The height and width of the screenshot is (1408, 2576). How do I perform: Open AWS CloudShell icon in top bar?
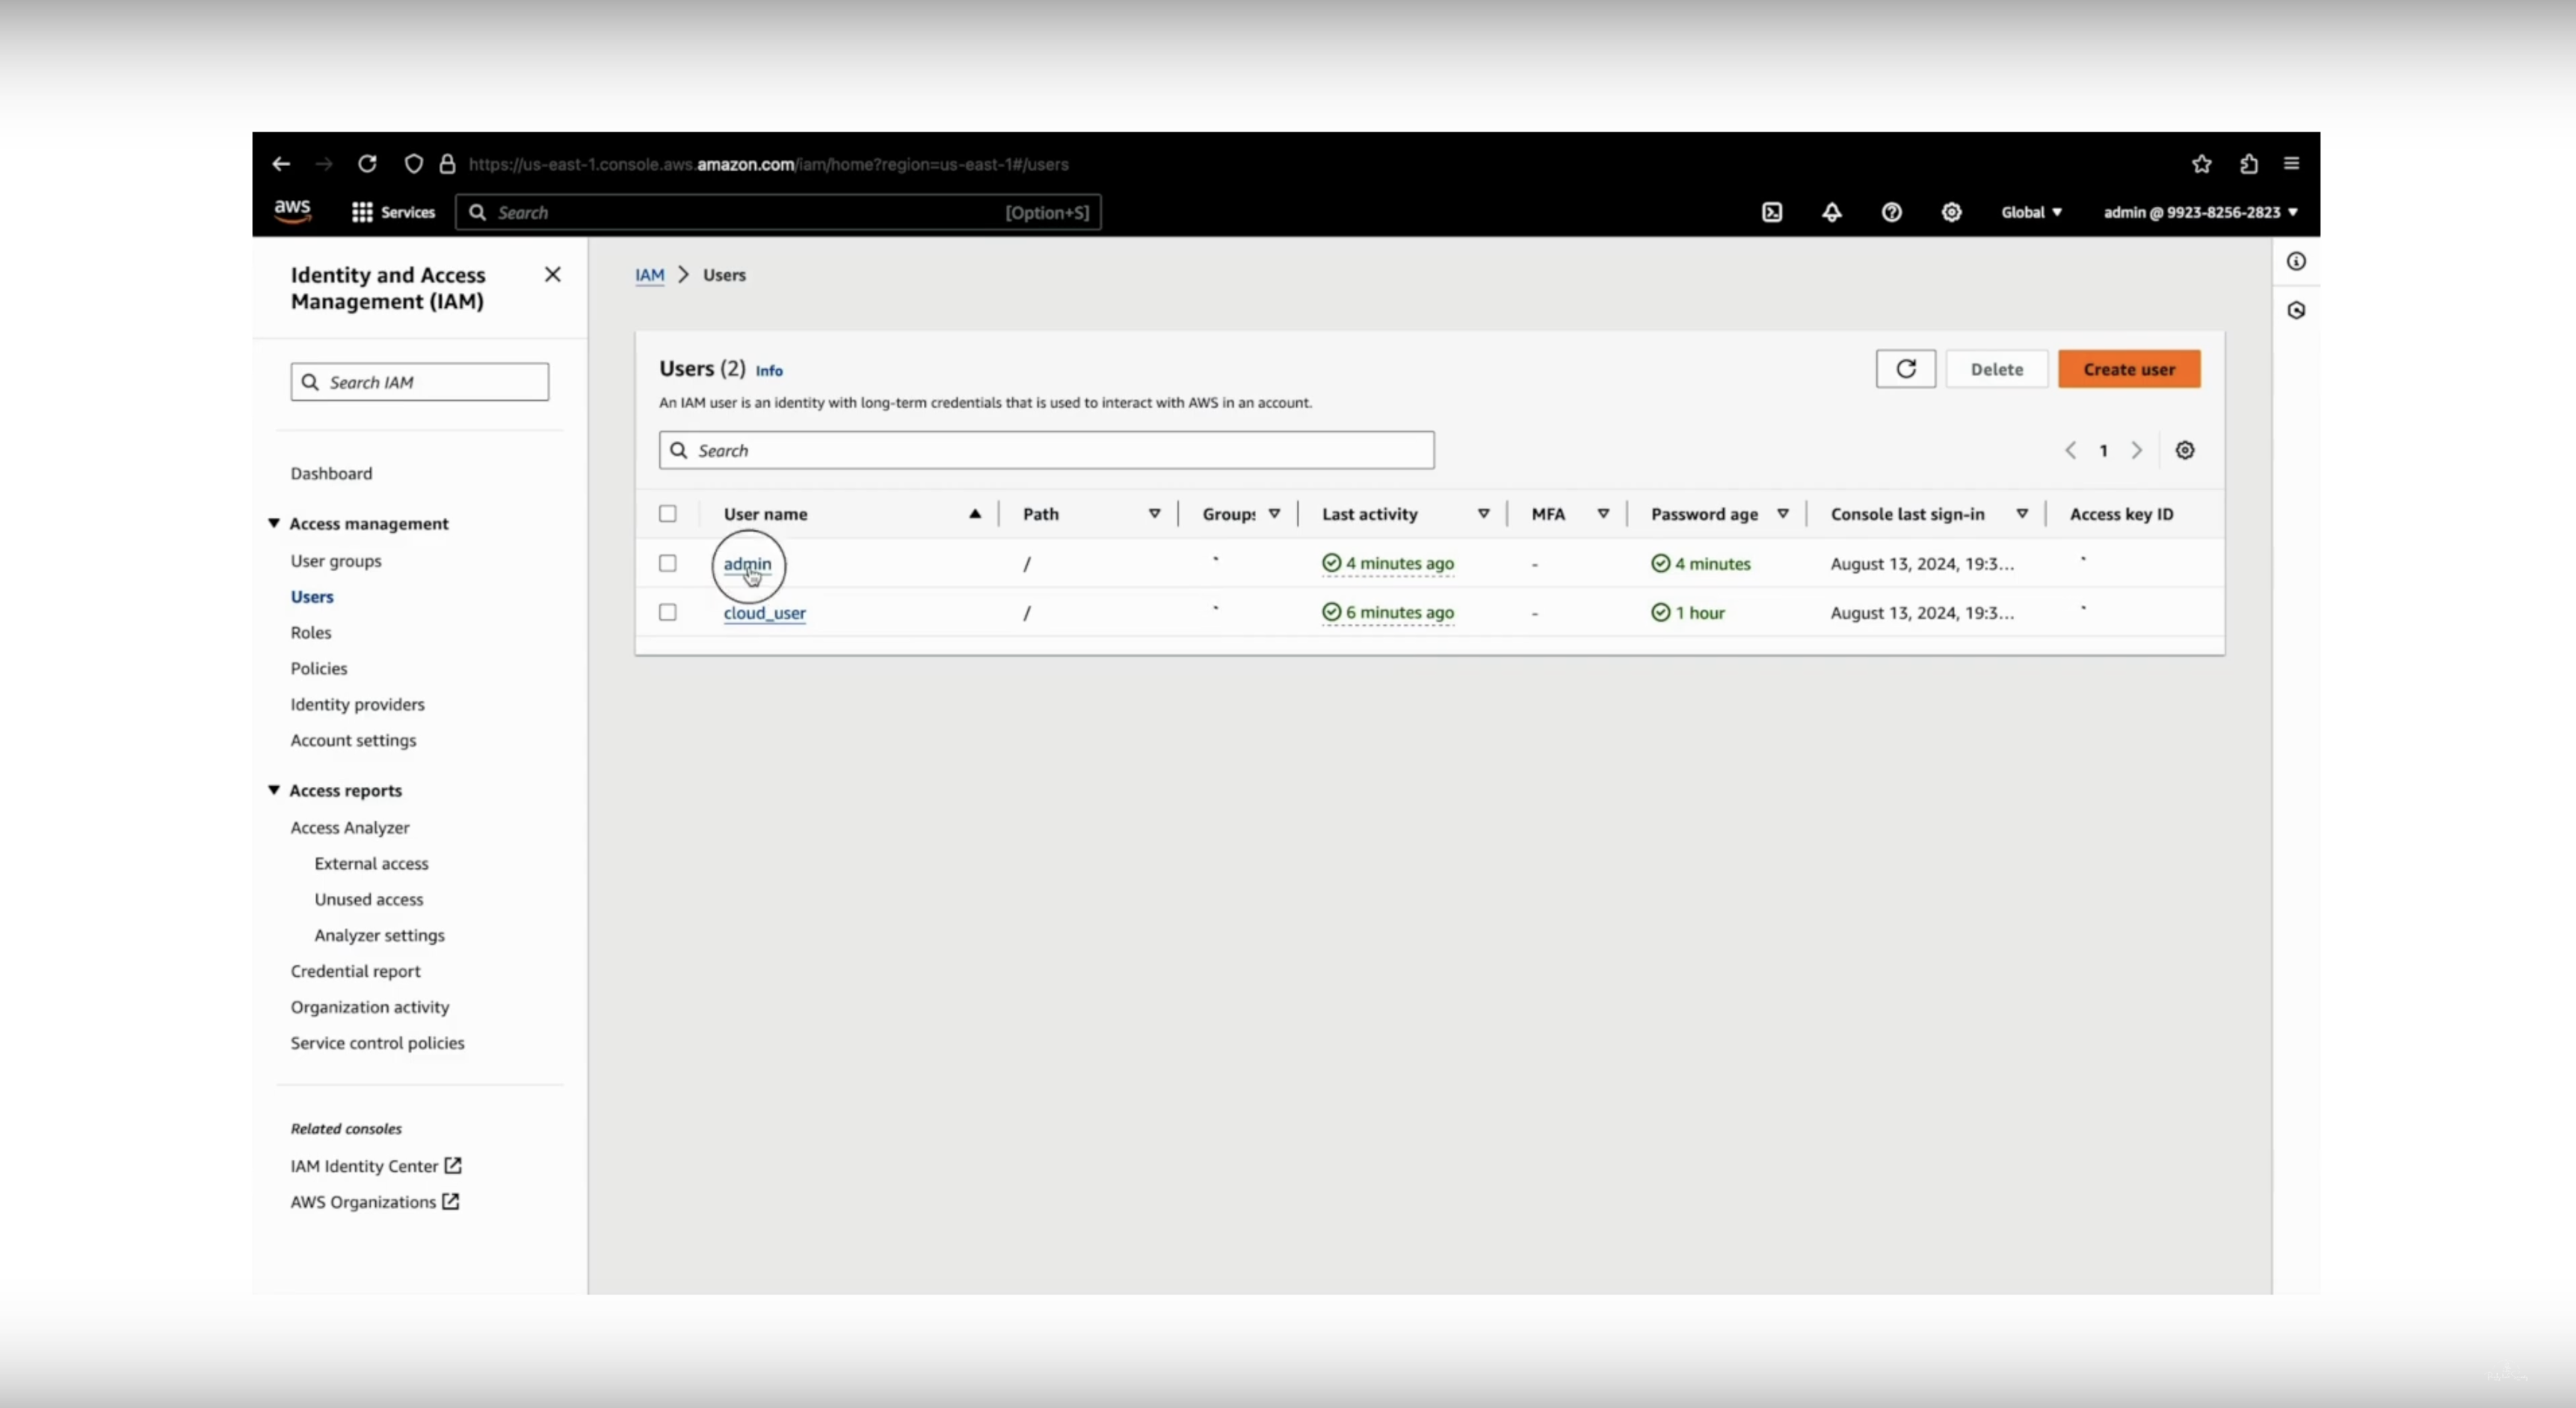1771,212
